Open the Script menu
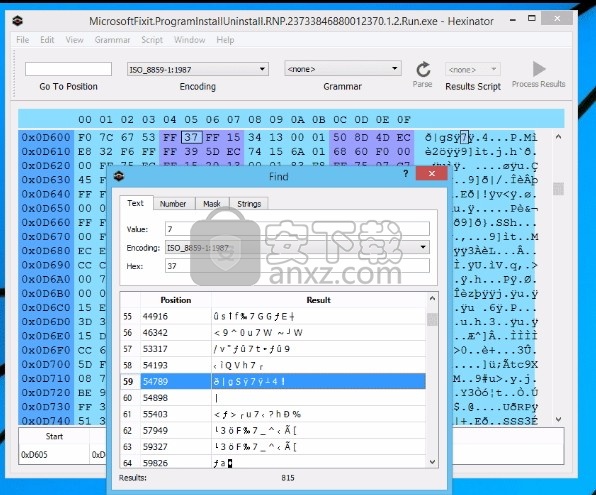The height and width of the screenshot is (495, 596). click(x=152, y=40)
